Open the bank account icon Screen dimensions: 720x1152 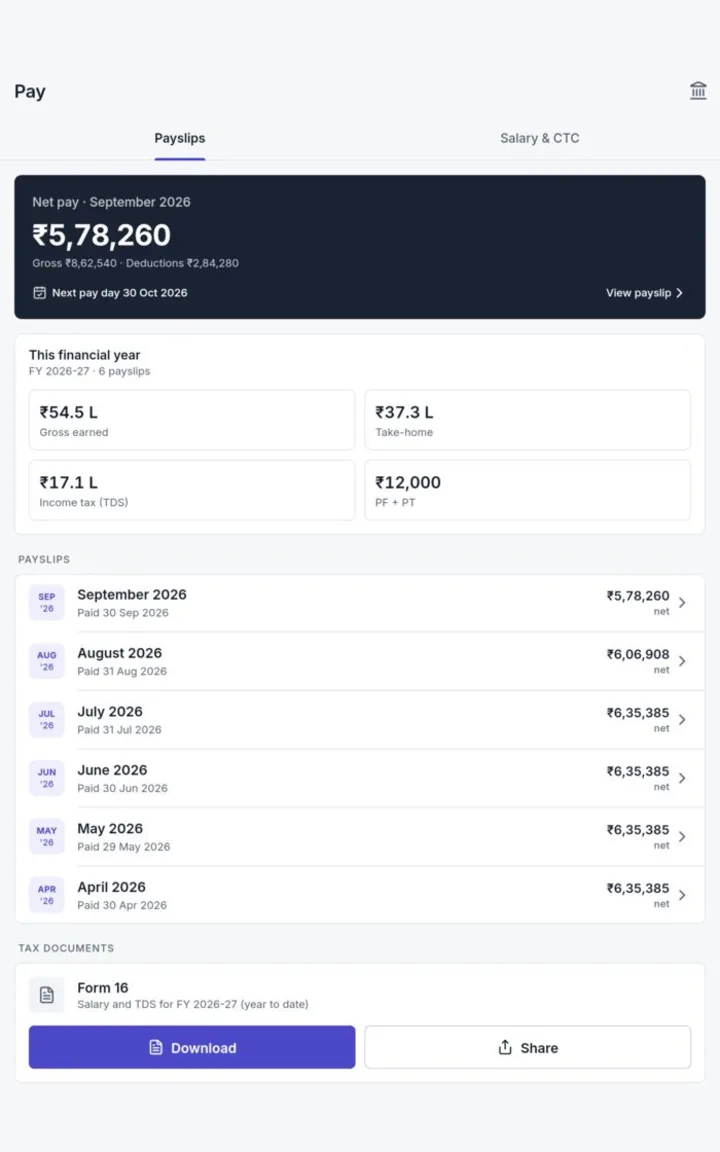[698, 90]
